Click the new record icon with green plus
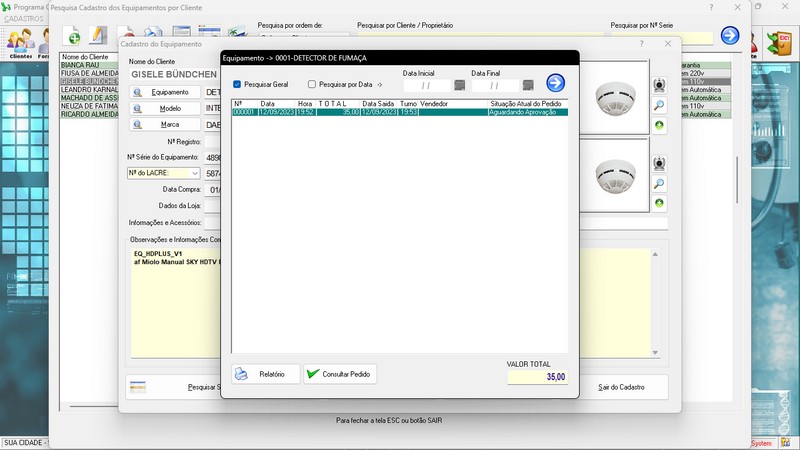800x450 pixels. tap(74, 38)
